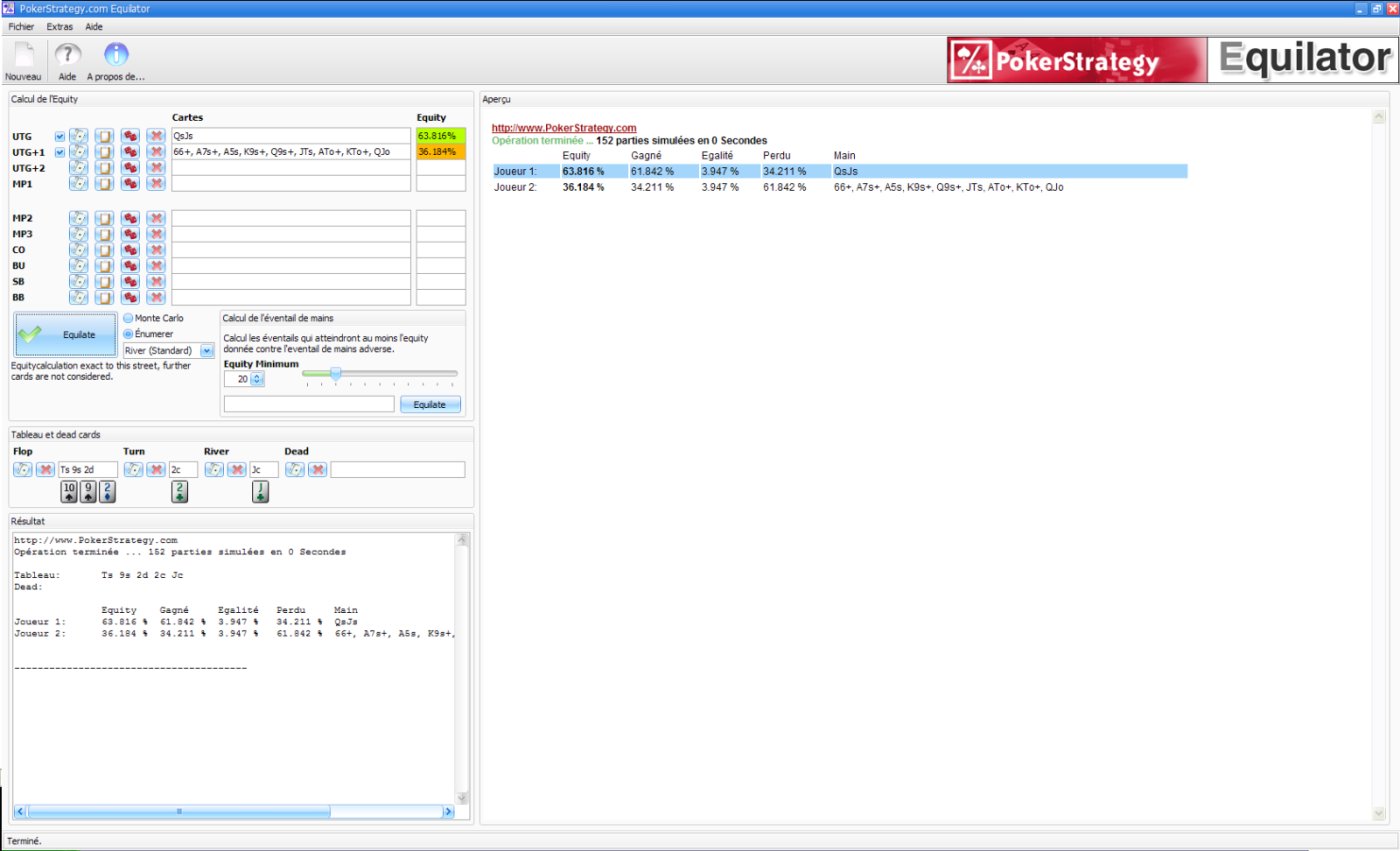Clear the Flop cards with red X
Viewport: 1400px width, 851px height.
tap(46, 470)
